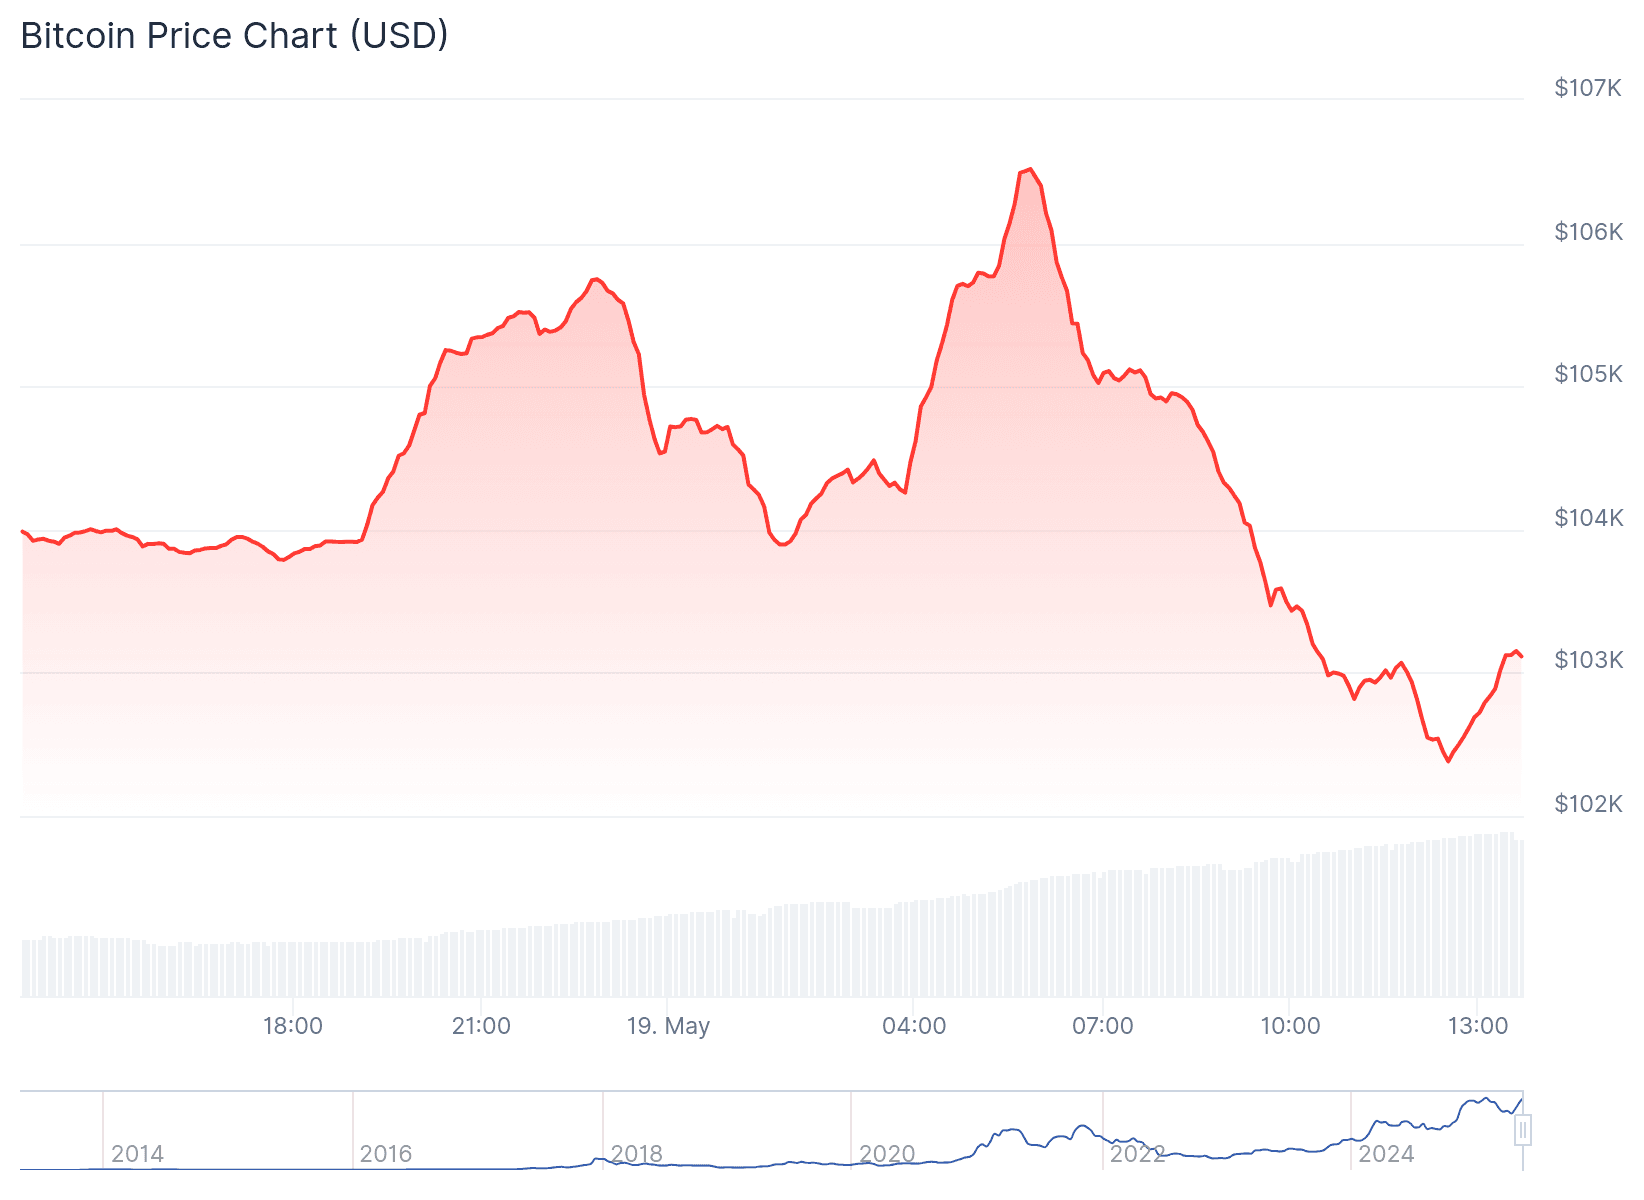Viewport: 1644px width, 1200px height.
Task: Click the 04:00 x-axis time label
Action: pos(914,1026)
